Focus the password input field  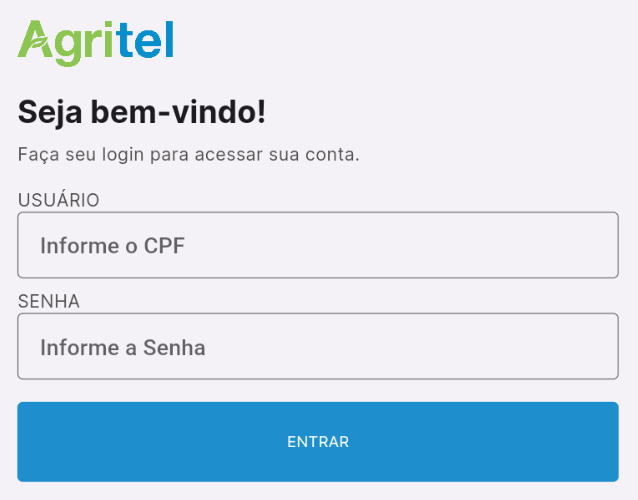point(318,346)
